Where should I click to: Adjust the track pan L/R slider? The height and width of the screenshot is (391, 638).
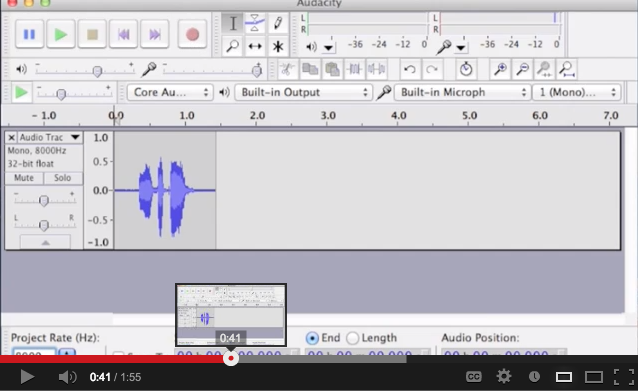pyautogui.click(x=44, y=225)
